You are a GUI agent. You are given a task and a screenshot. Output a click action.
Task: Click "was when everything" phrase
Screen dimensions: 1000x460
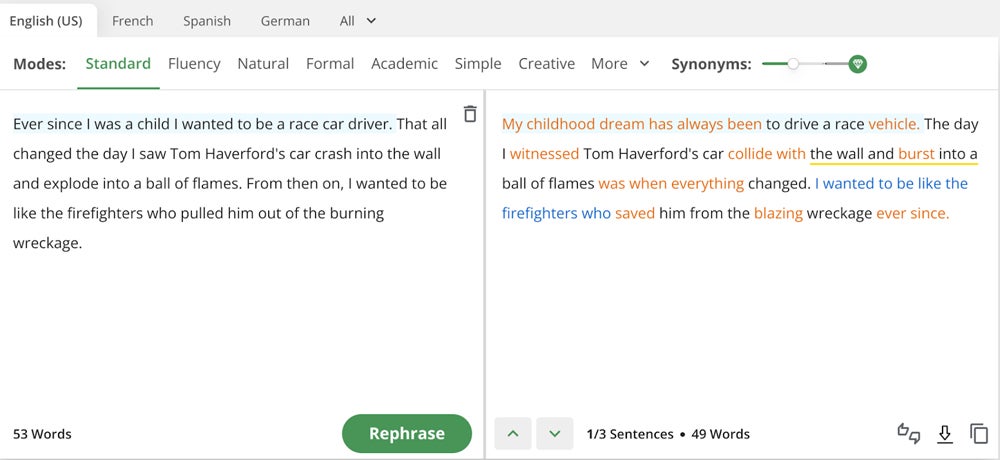tap(671, 184)
